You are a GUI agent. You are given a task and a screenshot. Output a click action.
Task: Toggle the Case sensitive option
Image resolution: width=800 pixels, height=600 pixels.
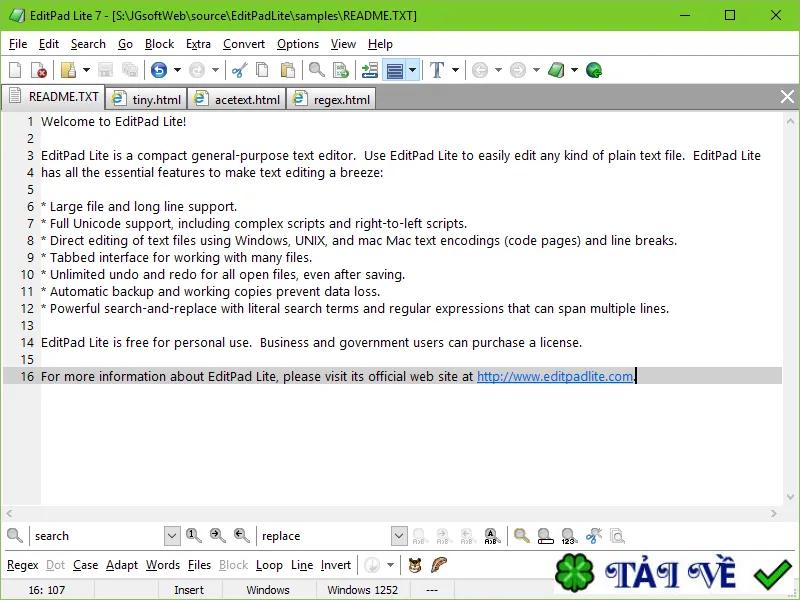(x=85, y=565)
